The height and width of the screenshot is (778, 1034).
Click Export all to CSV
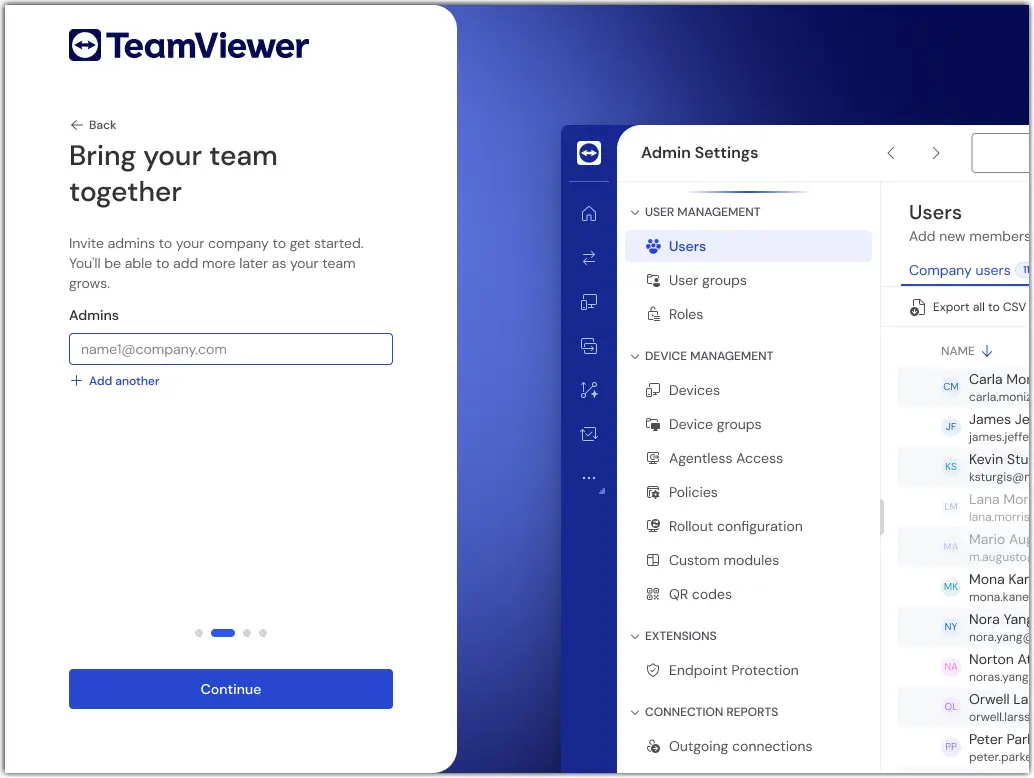pos(967,307)
